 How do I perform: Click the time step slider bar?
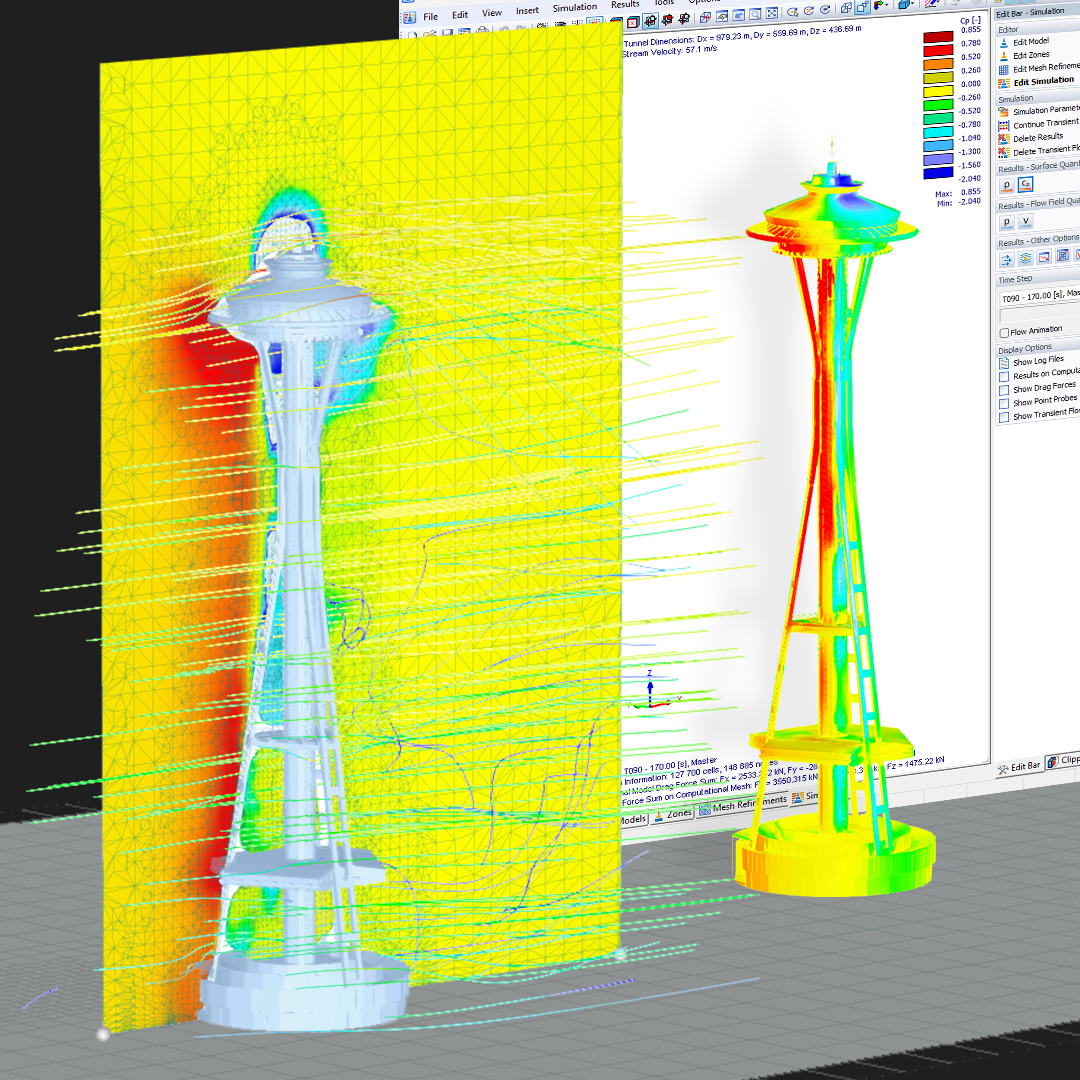[x=1039, y=313]
